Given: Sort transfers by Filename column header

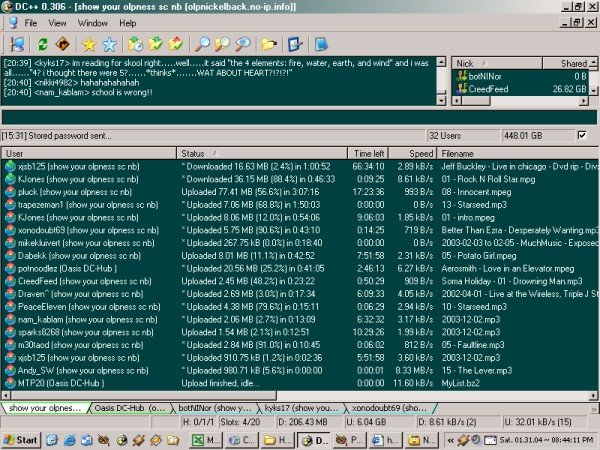Looking at the screenshot, I should tap(518, 153).
